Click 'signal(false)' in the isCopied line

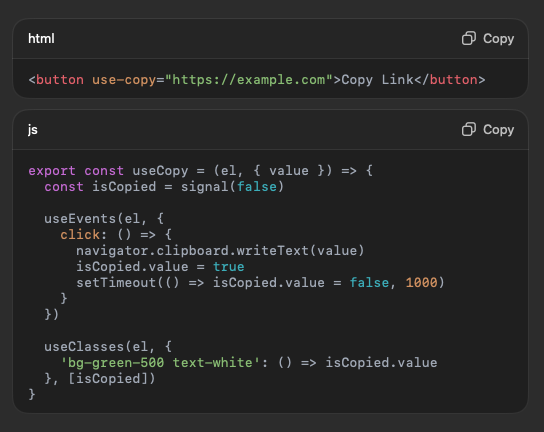232,187
